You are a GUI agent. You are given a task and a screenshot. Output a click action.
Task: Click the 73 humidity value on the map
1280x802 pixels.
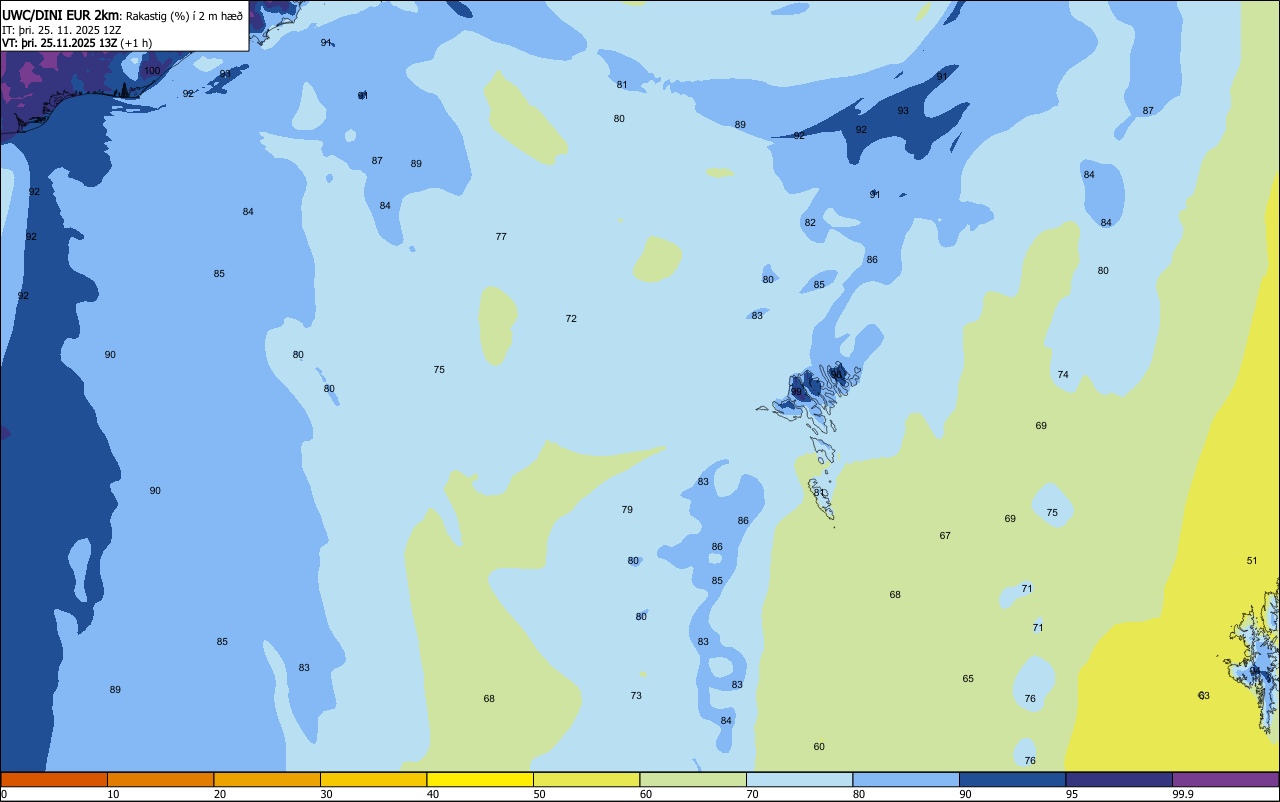click(x=636, y=696)
